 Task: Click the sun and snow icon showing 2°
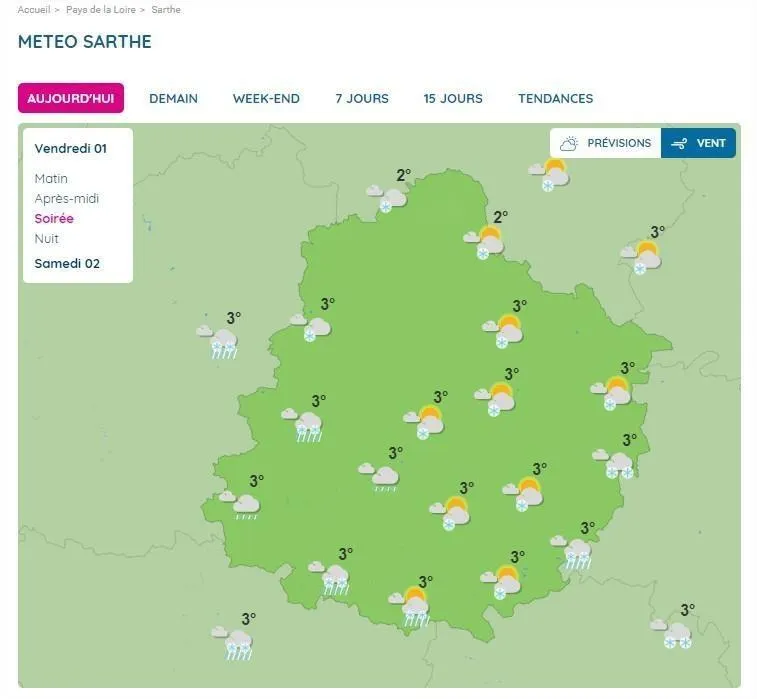point(486,240)
